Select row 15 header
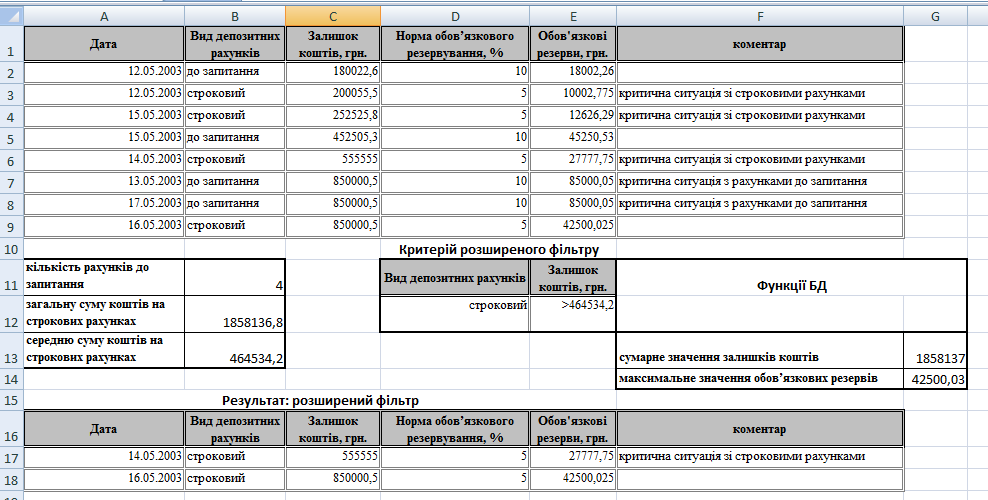Image resolution: width=988 pixels, height=500 pixels. 11,401
